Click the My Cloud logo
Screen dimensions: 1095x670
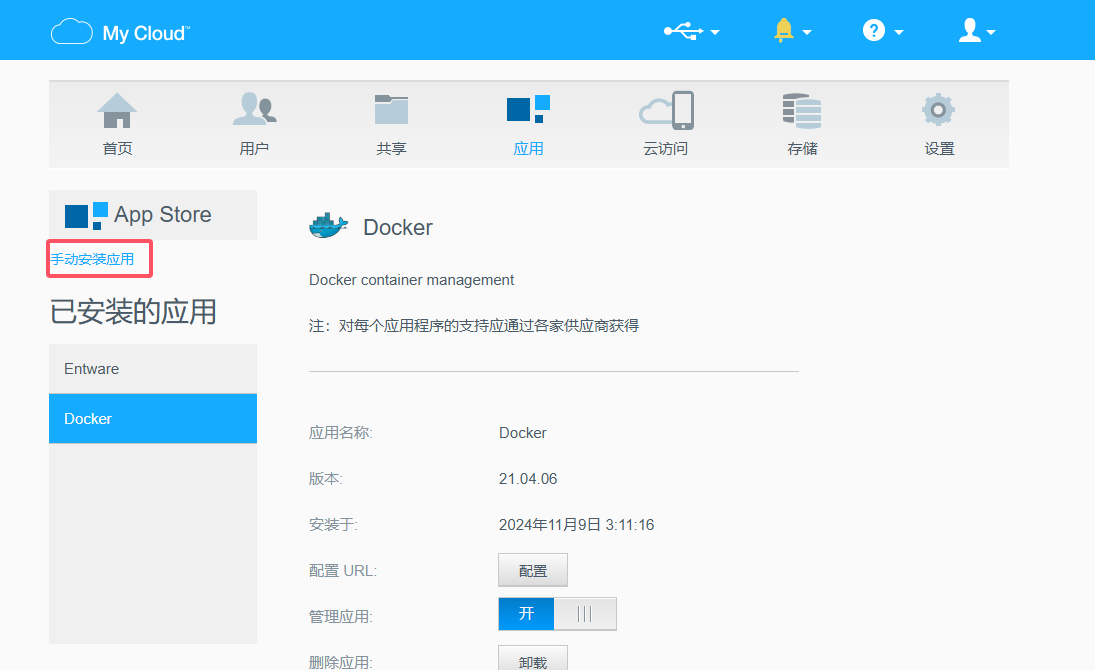point(120,32)
